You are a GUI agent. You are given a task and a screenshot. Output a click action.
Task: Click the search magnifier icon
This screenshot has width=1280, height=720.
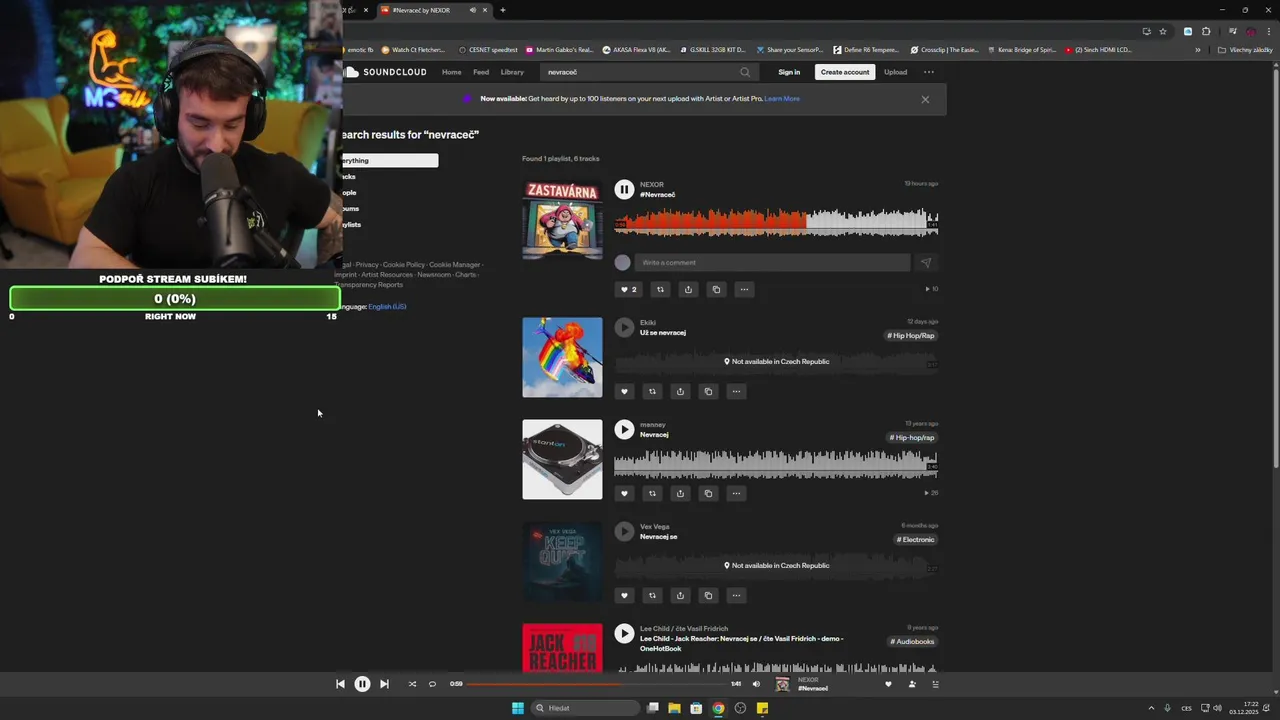(745, 72)
